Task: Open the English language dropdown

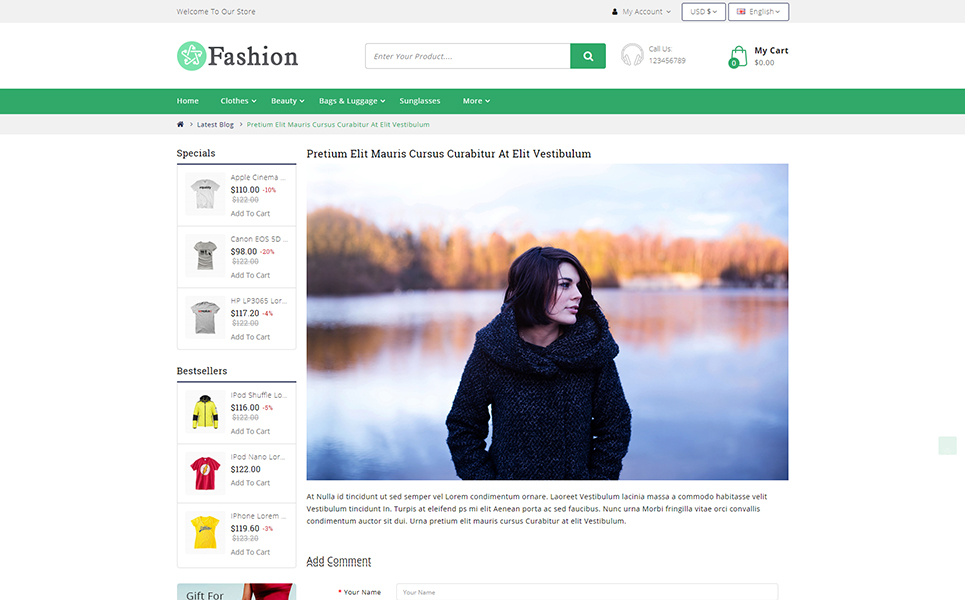Action: tap(758, 12)
